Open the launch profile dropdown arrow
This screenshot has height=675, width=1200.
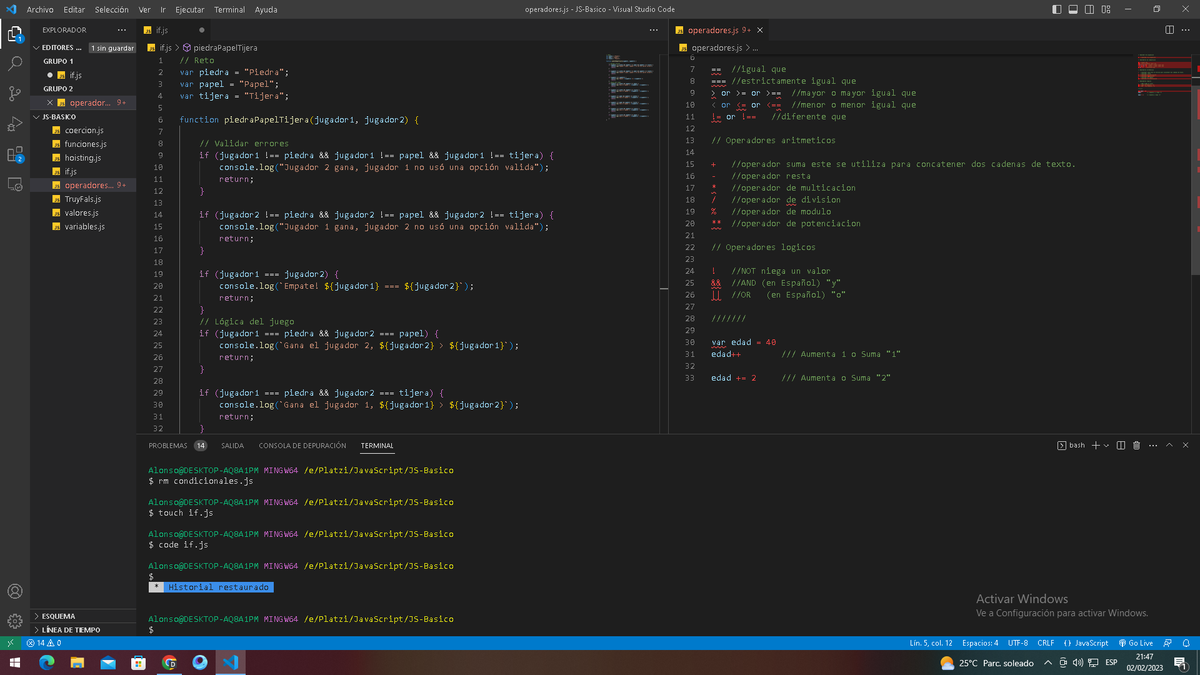[1105, 445]
